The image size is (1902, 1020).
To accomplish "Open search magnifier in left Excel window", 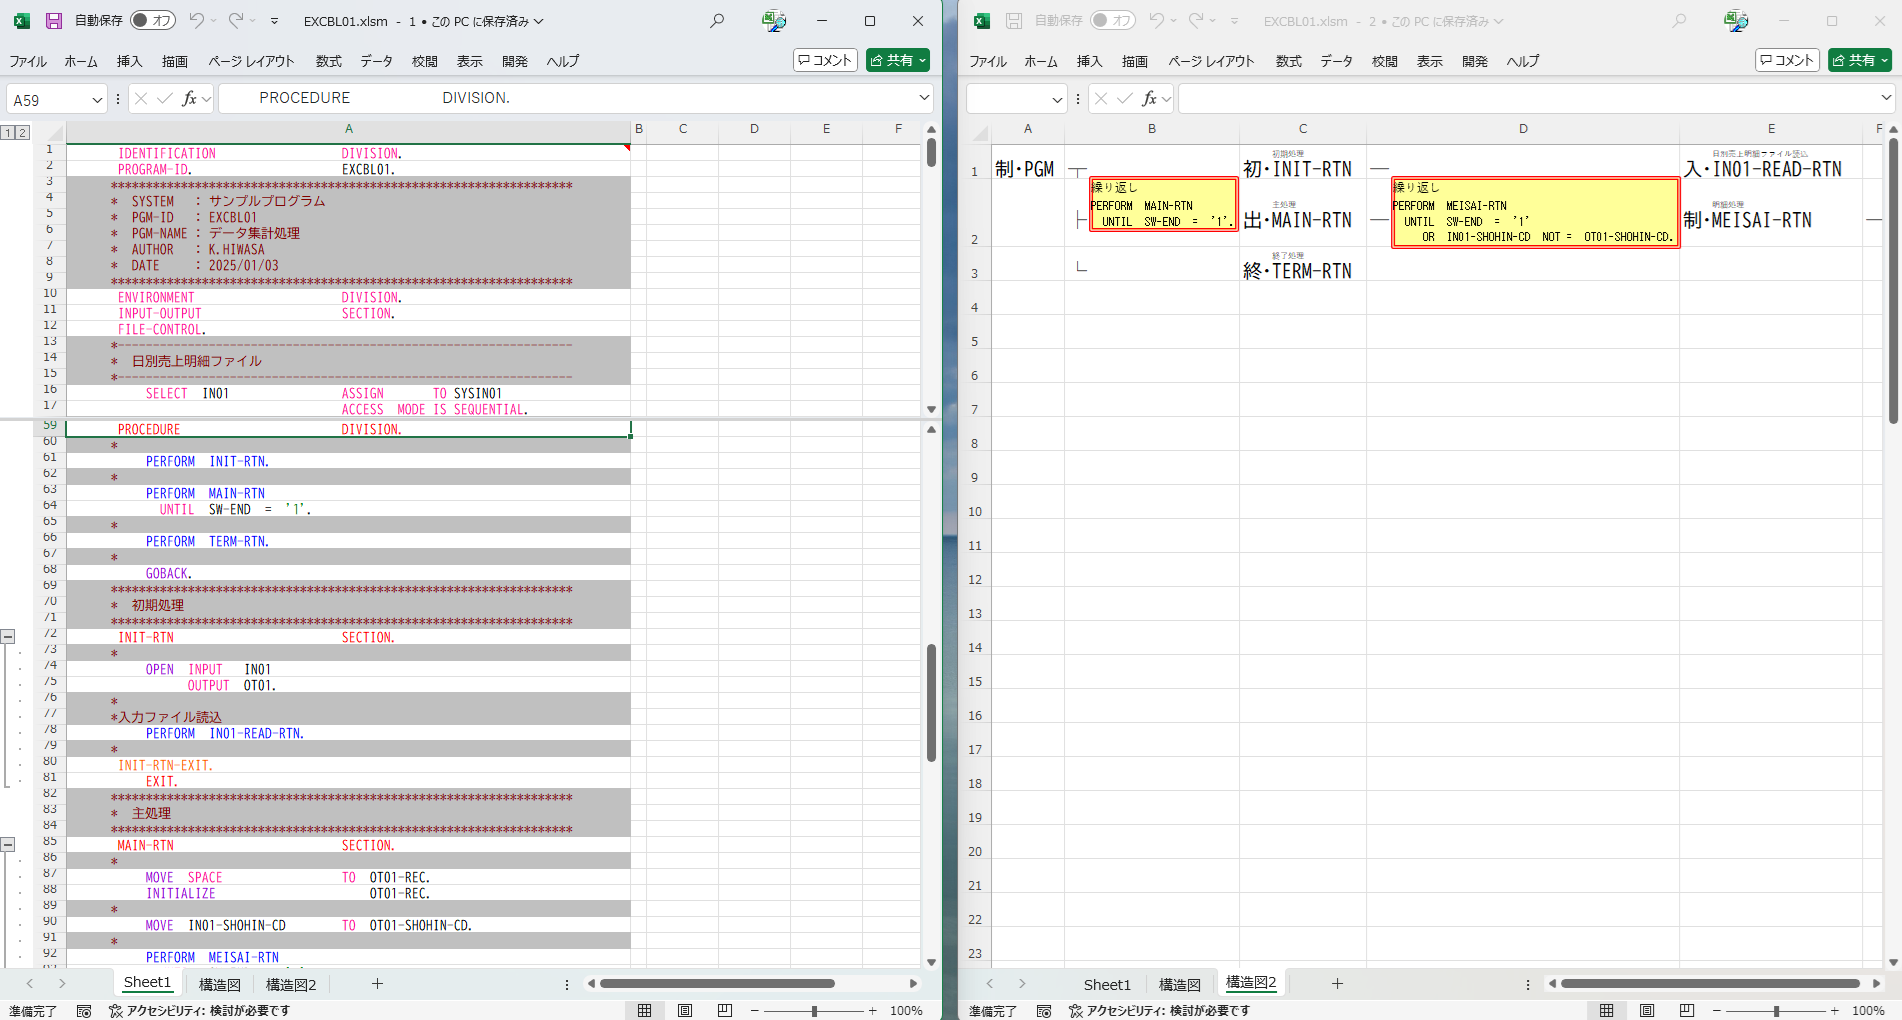I will [x=717, y=21].
